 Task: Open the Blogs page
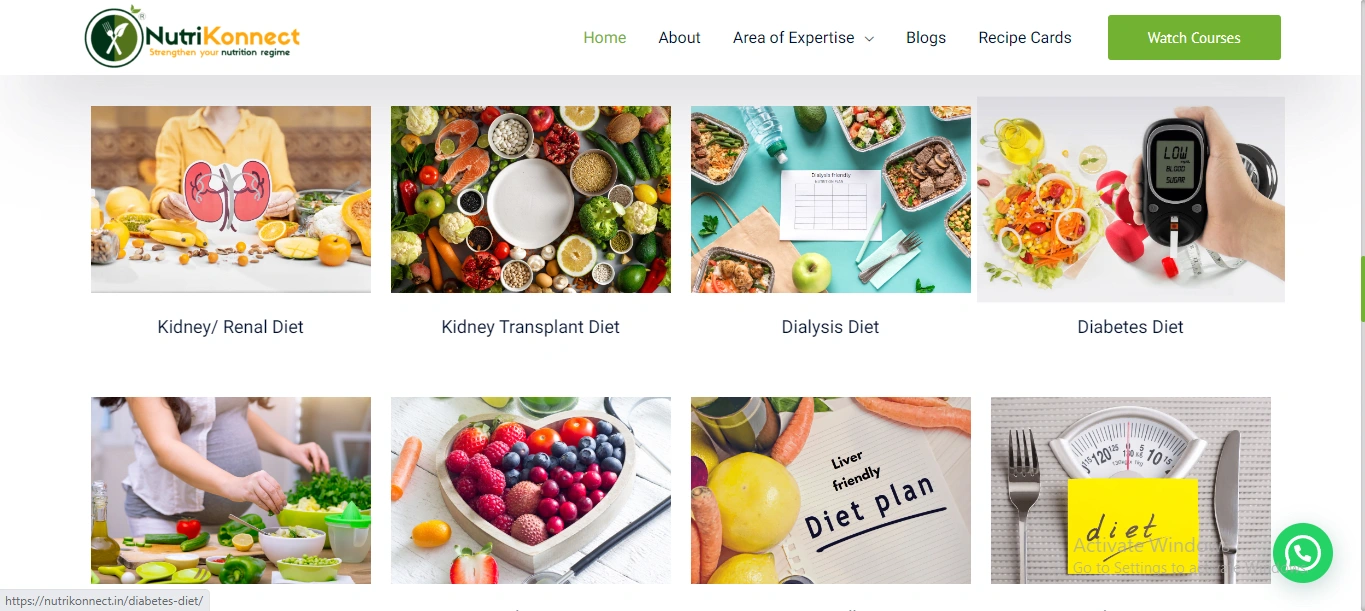tap(926, 38)
